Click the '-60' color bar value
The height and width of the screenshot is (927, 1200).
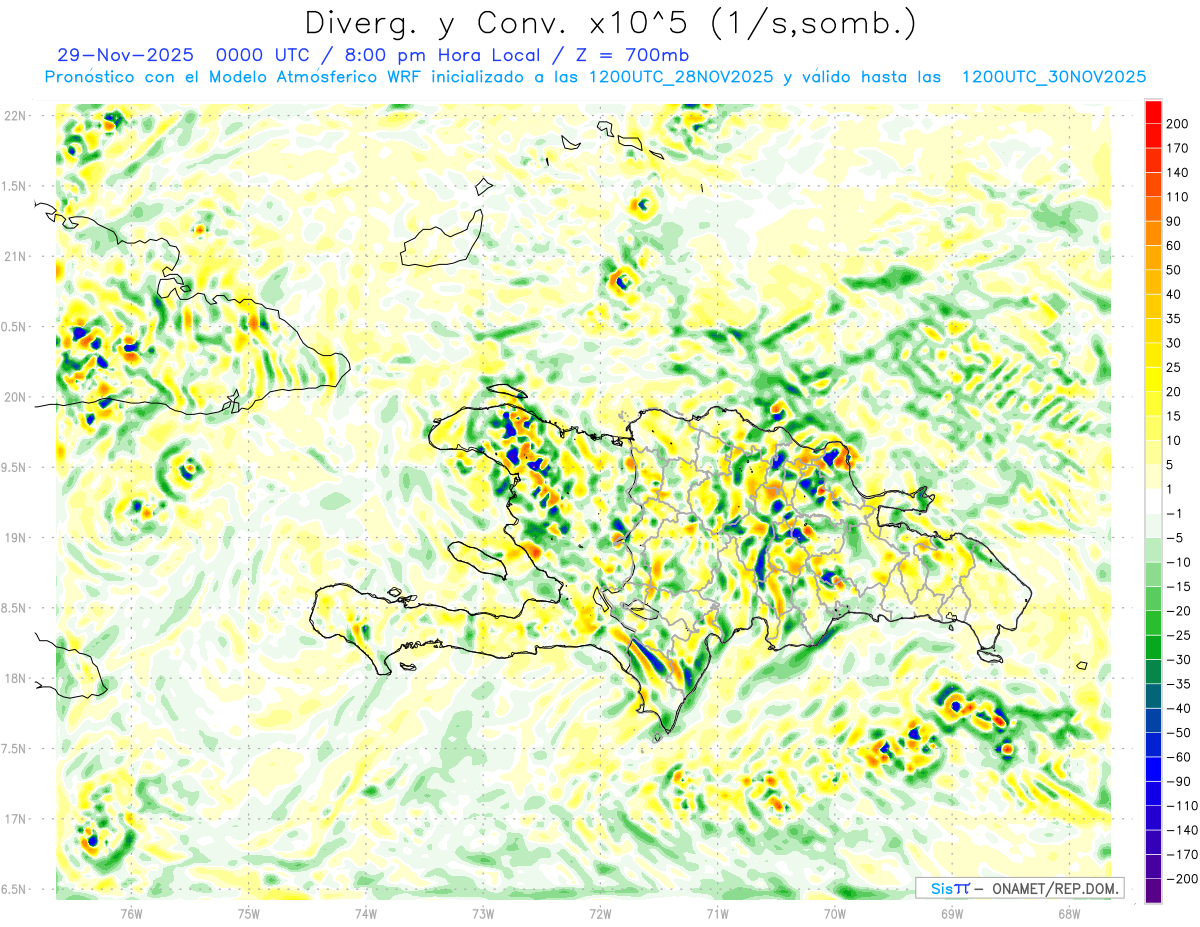(1180, 757)
